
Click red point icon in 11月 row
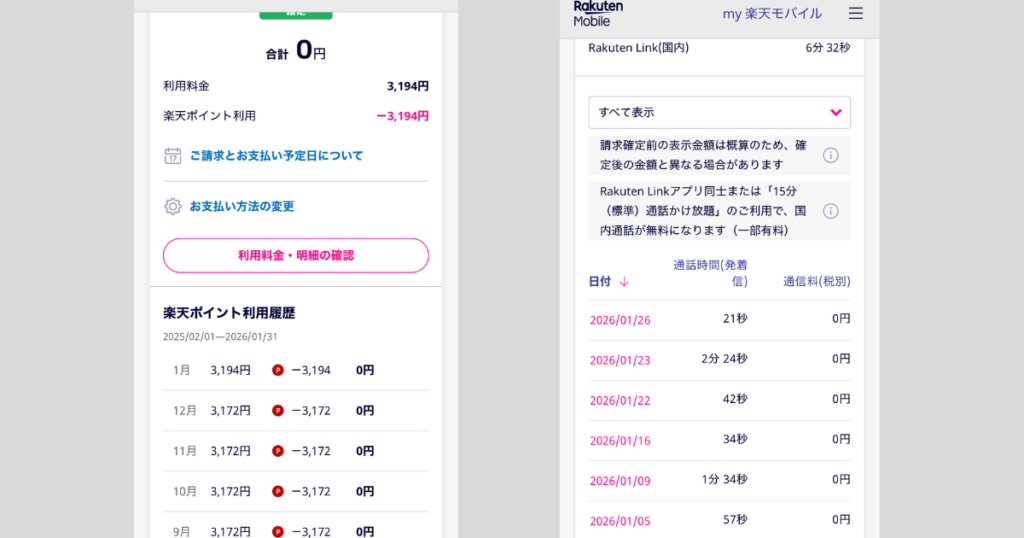tap(278, 451)
